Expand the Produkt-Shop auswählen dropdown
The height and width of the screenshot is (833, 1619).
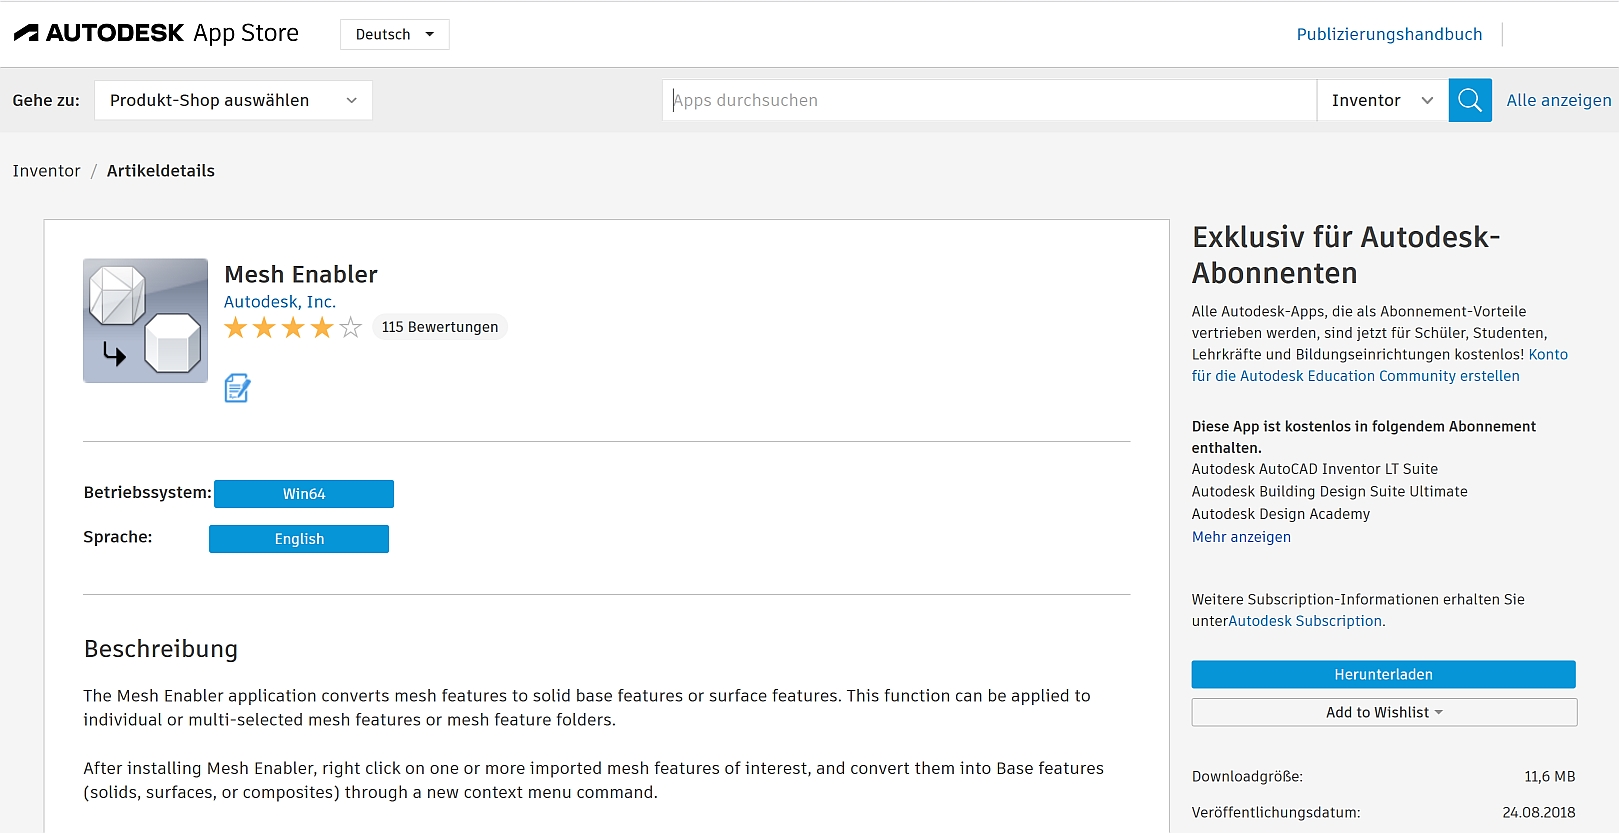coord(233,100)
